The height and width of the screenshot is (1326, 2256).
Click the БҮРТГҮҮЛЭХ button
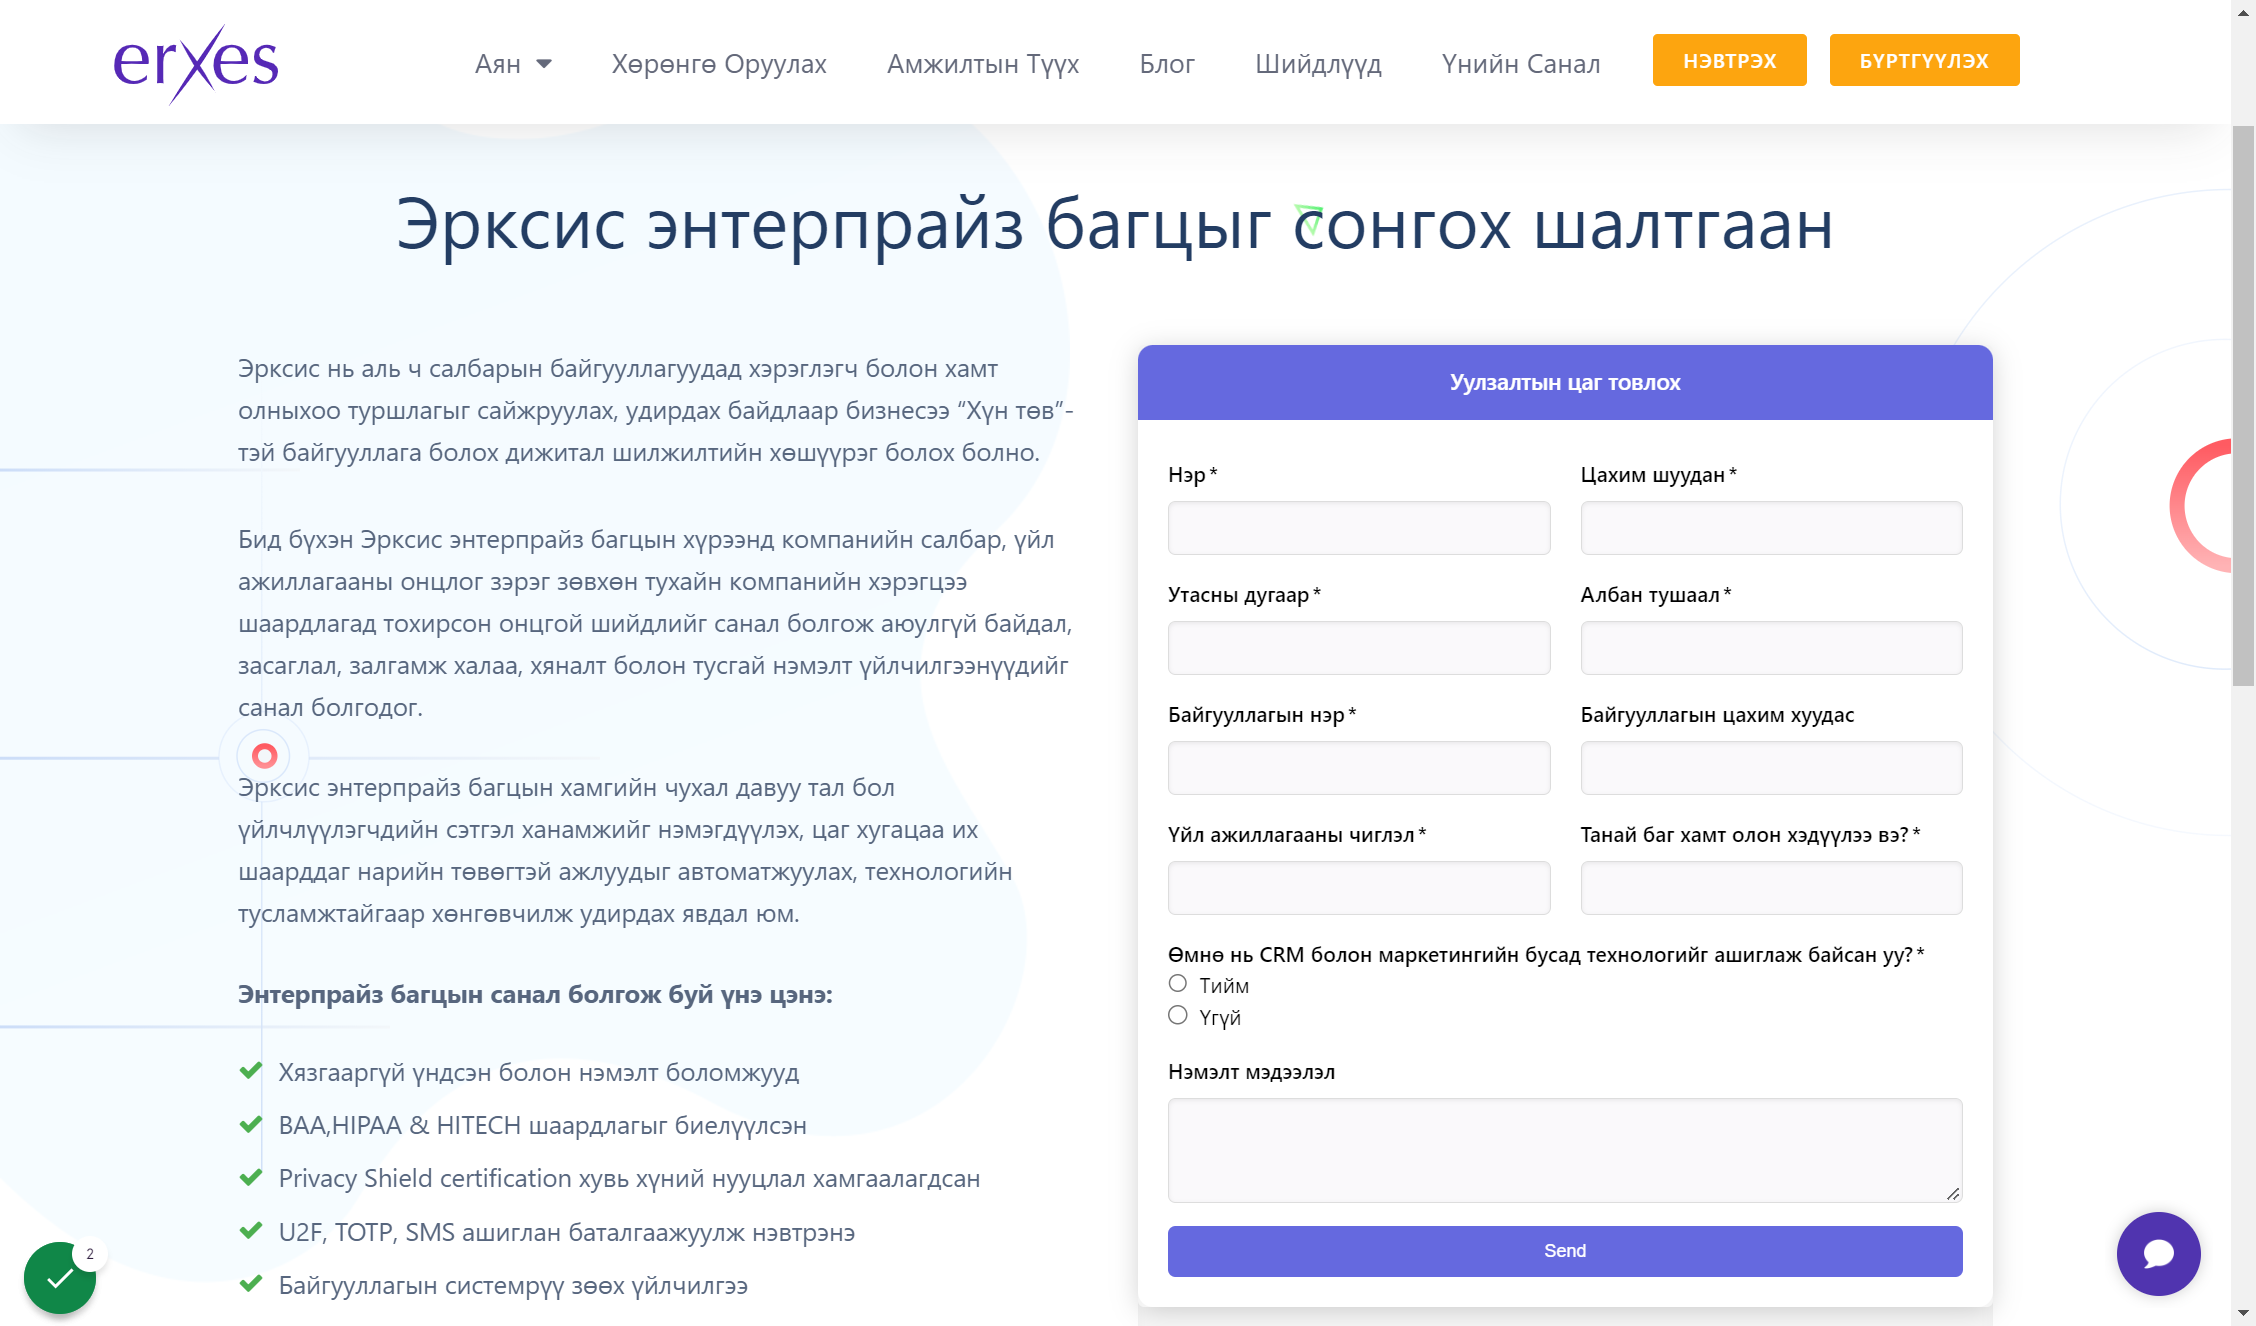tap(1924, 60)
